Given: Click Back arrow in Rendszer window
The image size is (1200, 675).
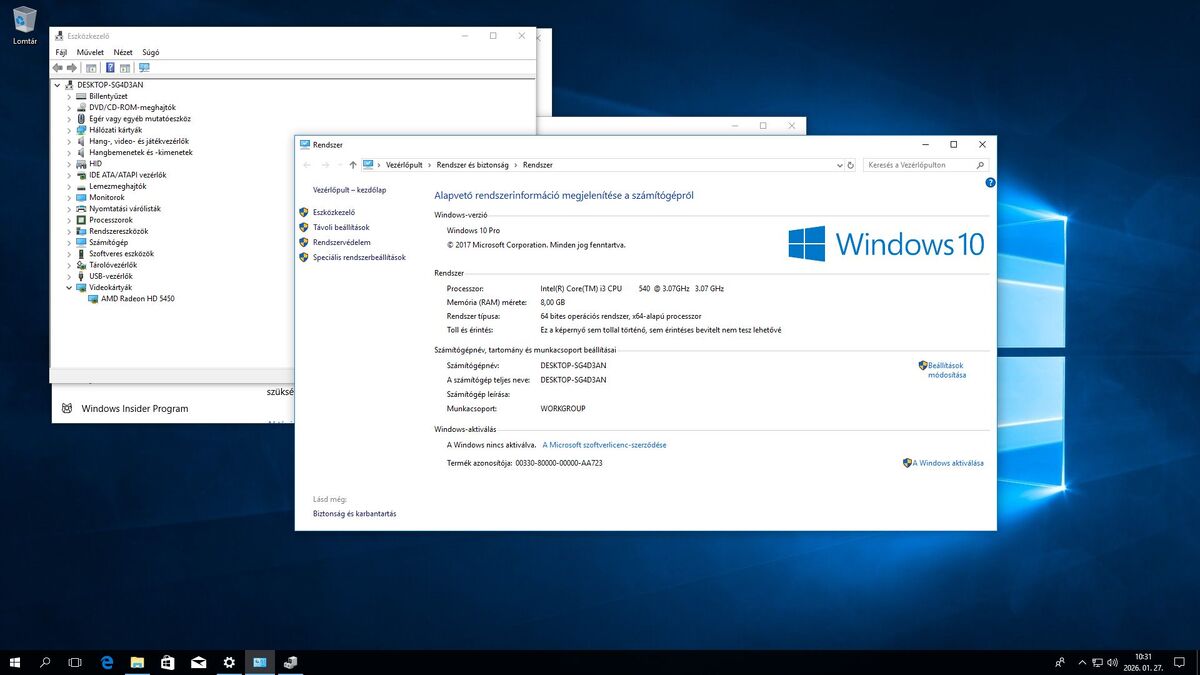Looking at the screenshot, I should pos(307,165).
